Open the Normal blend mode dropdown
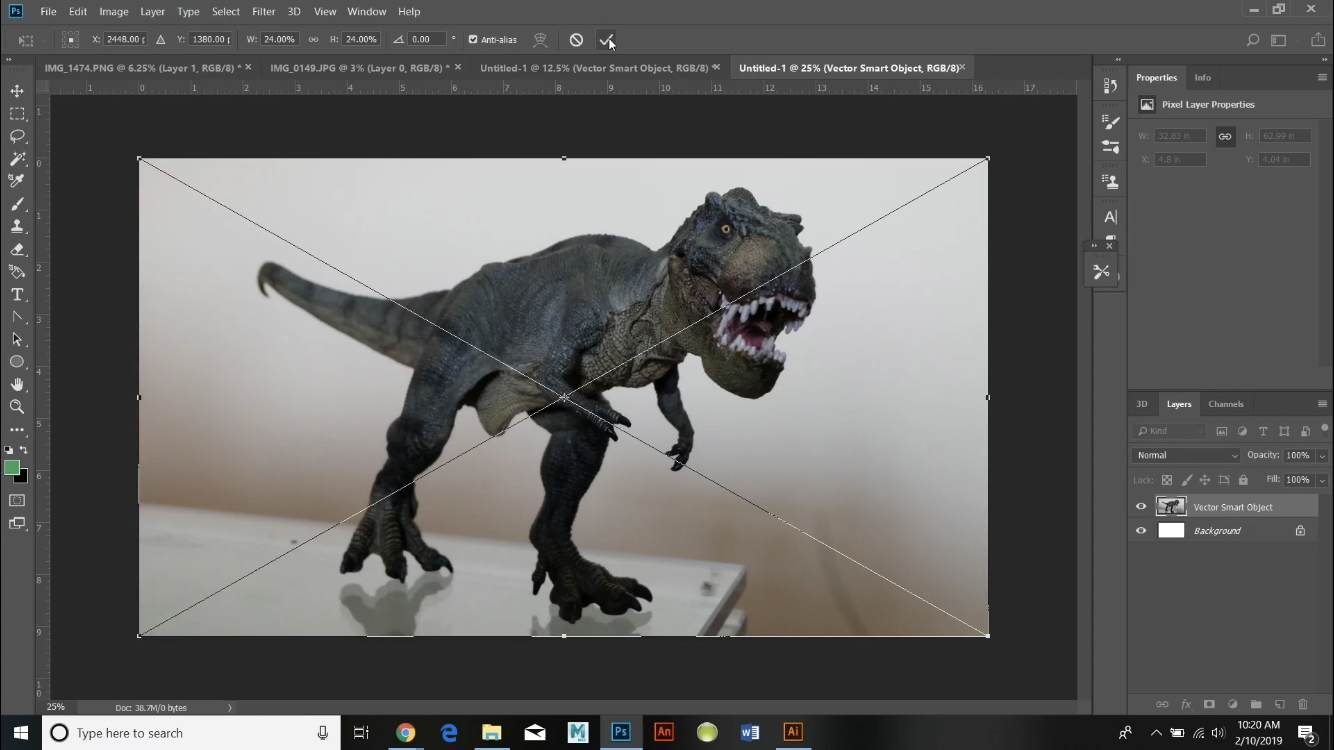This screenshot has width=1334, height=750. coord(1185,455)
